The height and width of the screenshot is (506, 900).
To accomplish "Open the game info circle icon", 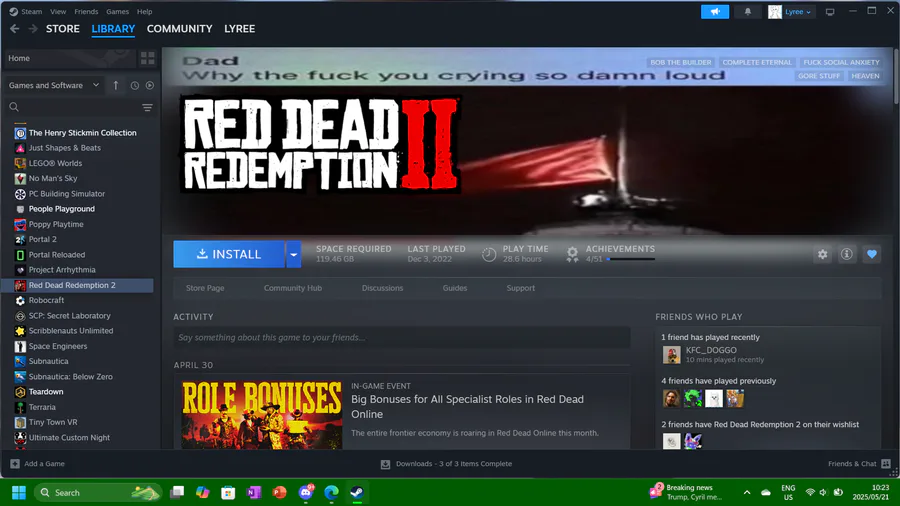I will click(x=847, y=254).
